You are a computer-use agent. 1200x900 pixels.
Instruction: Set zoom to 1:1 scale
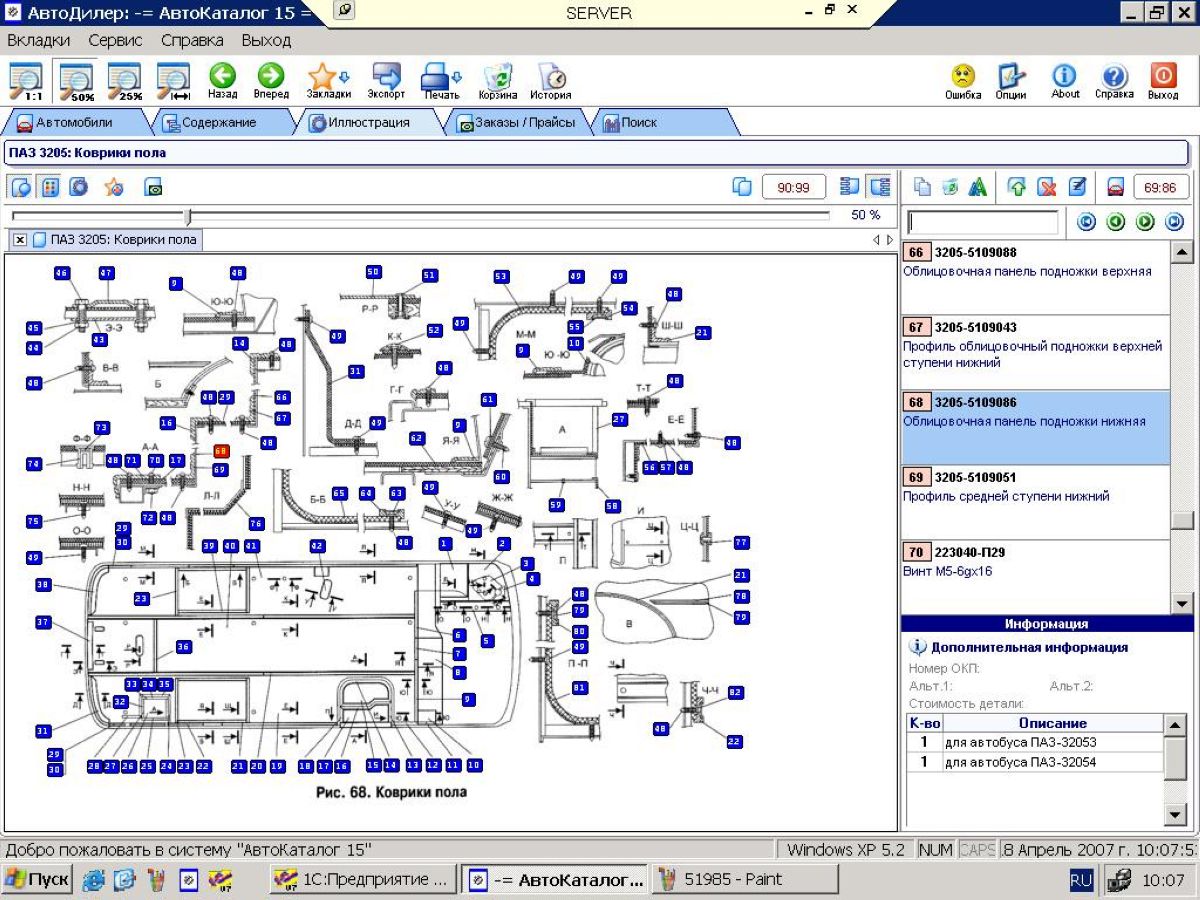25,80
